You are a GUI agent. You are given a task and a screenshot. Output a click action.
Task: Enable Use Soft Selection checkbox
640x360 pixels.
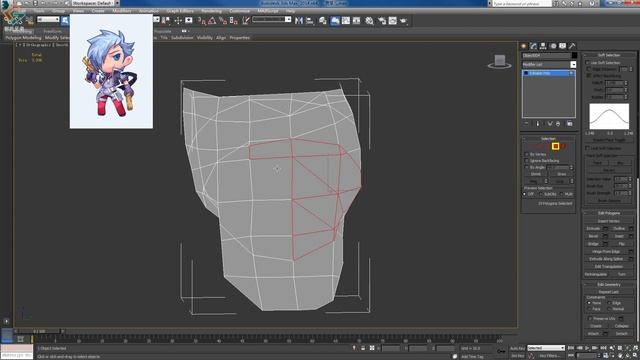click(x=588, y=63)
